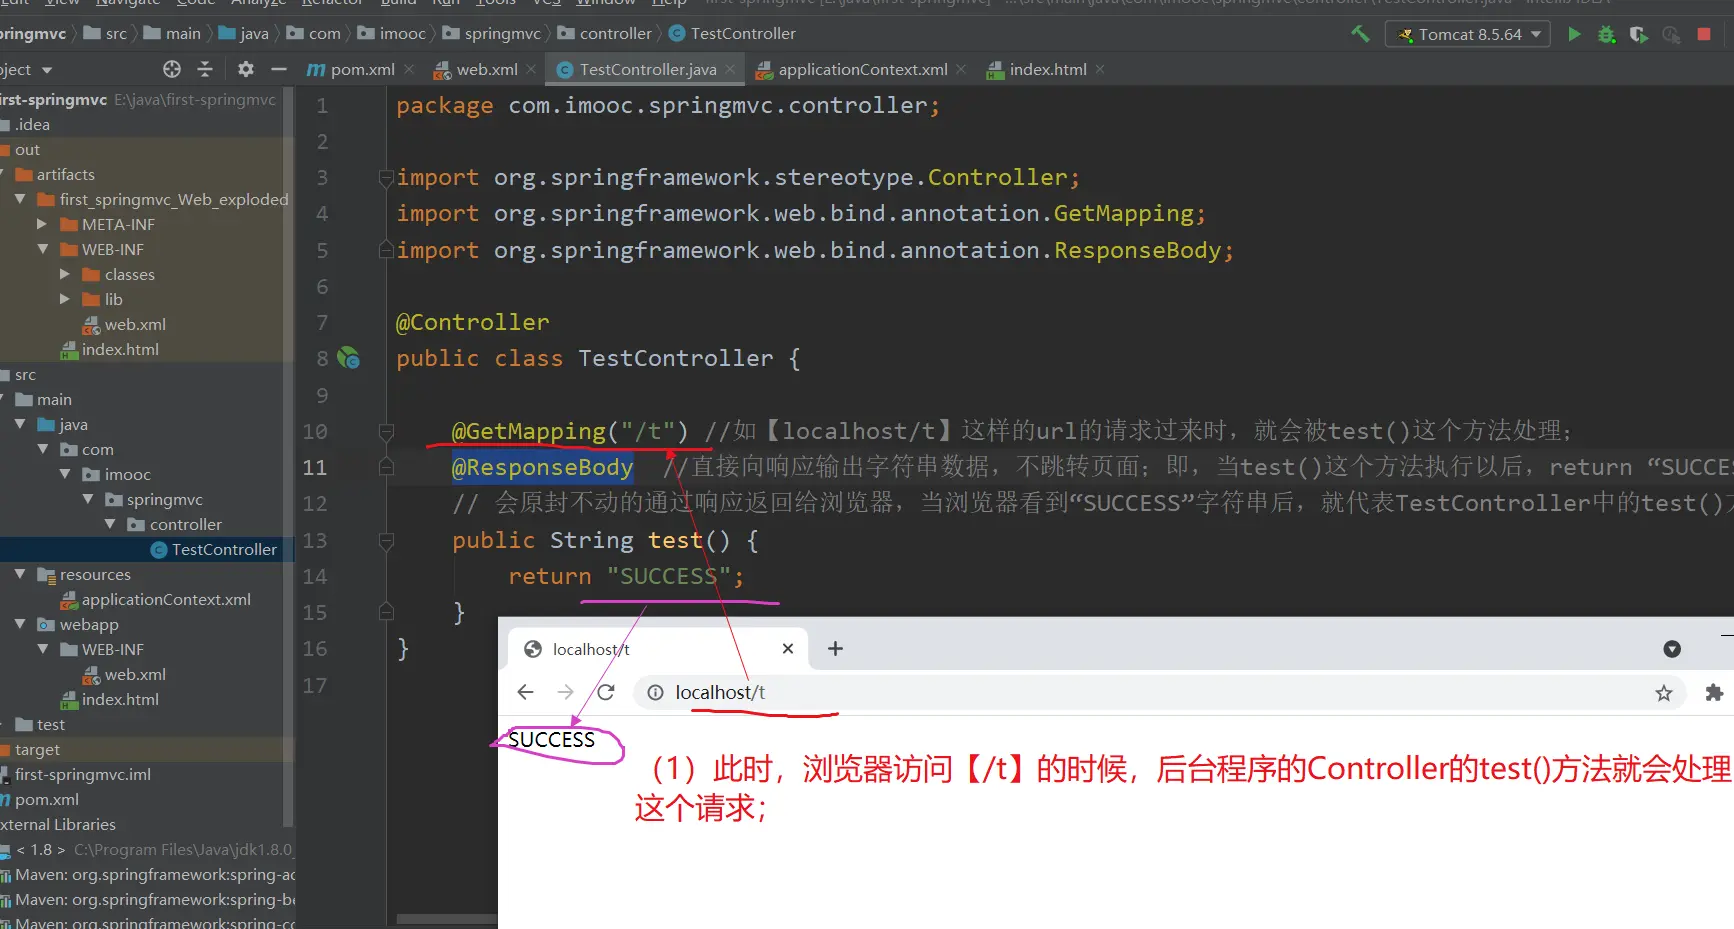Click the project panel settings gear
Screen dimensions: 1734x929
click(246, 69)
